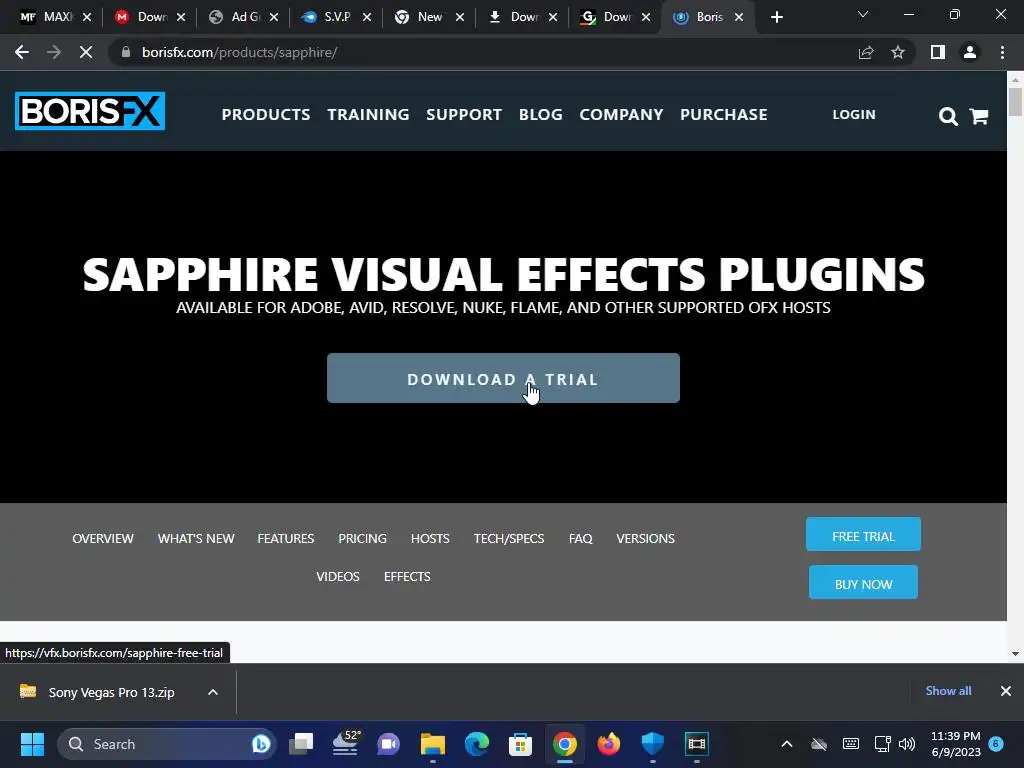
Task: Jump to the FAQ section
Action: click(581, 539)
